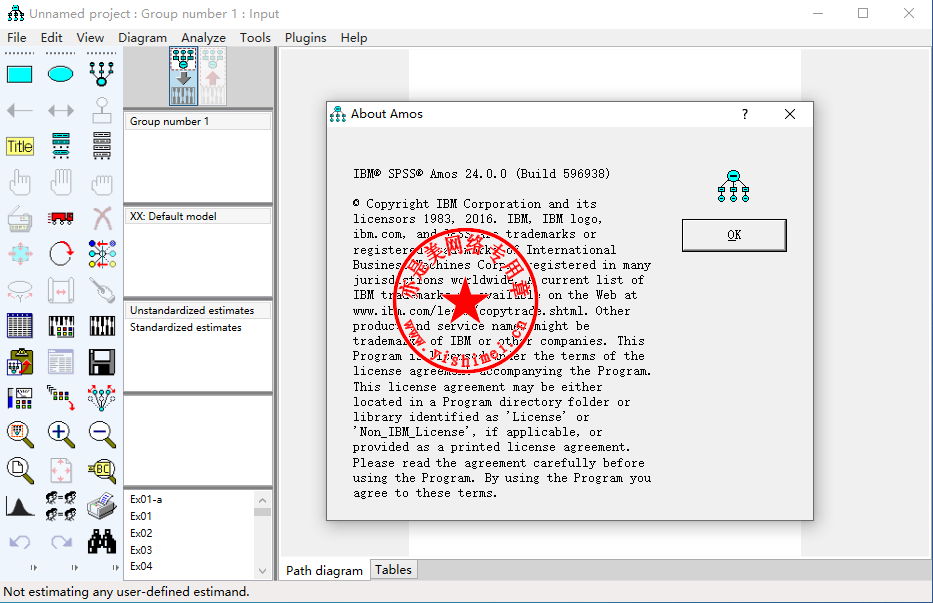Open the File menu
Image resolution: width=933 pixels, height=603 pixels.
coord(17,38)
